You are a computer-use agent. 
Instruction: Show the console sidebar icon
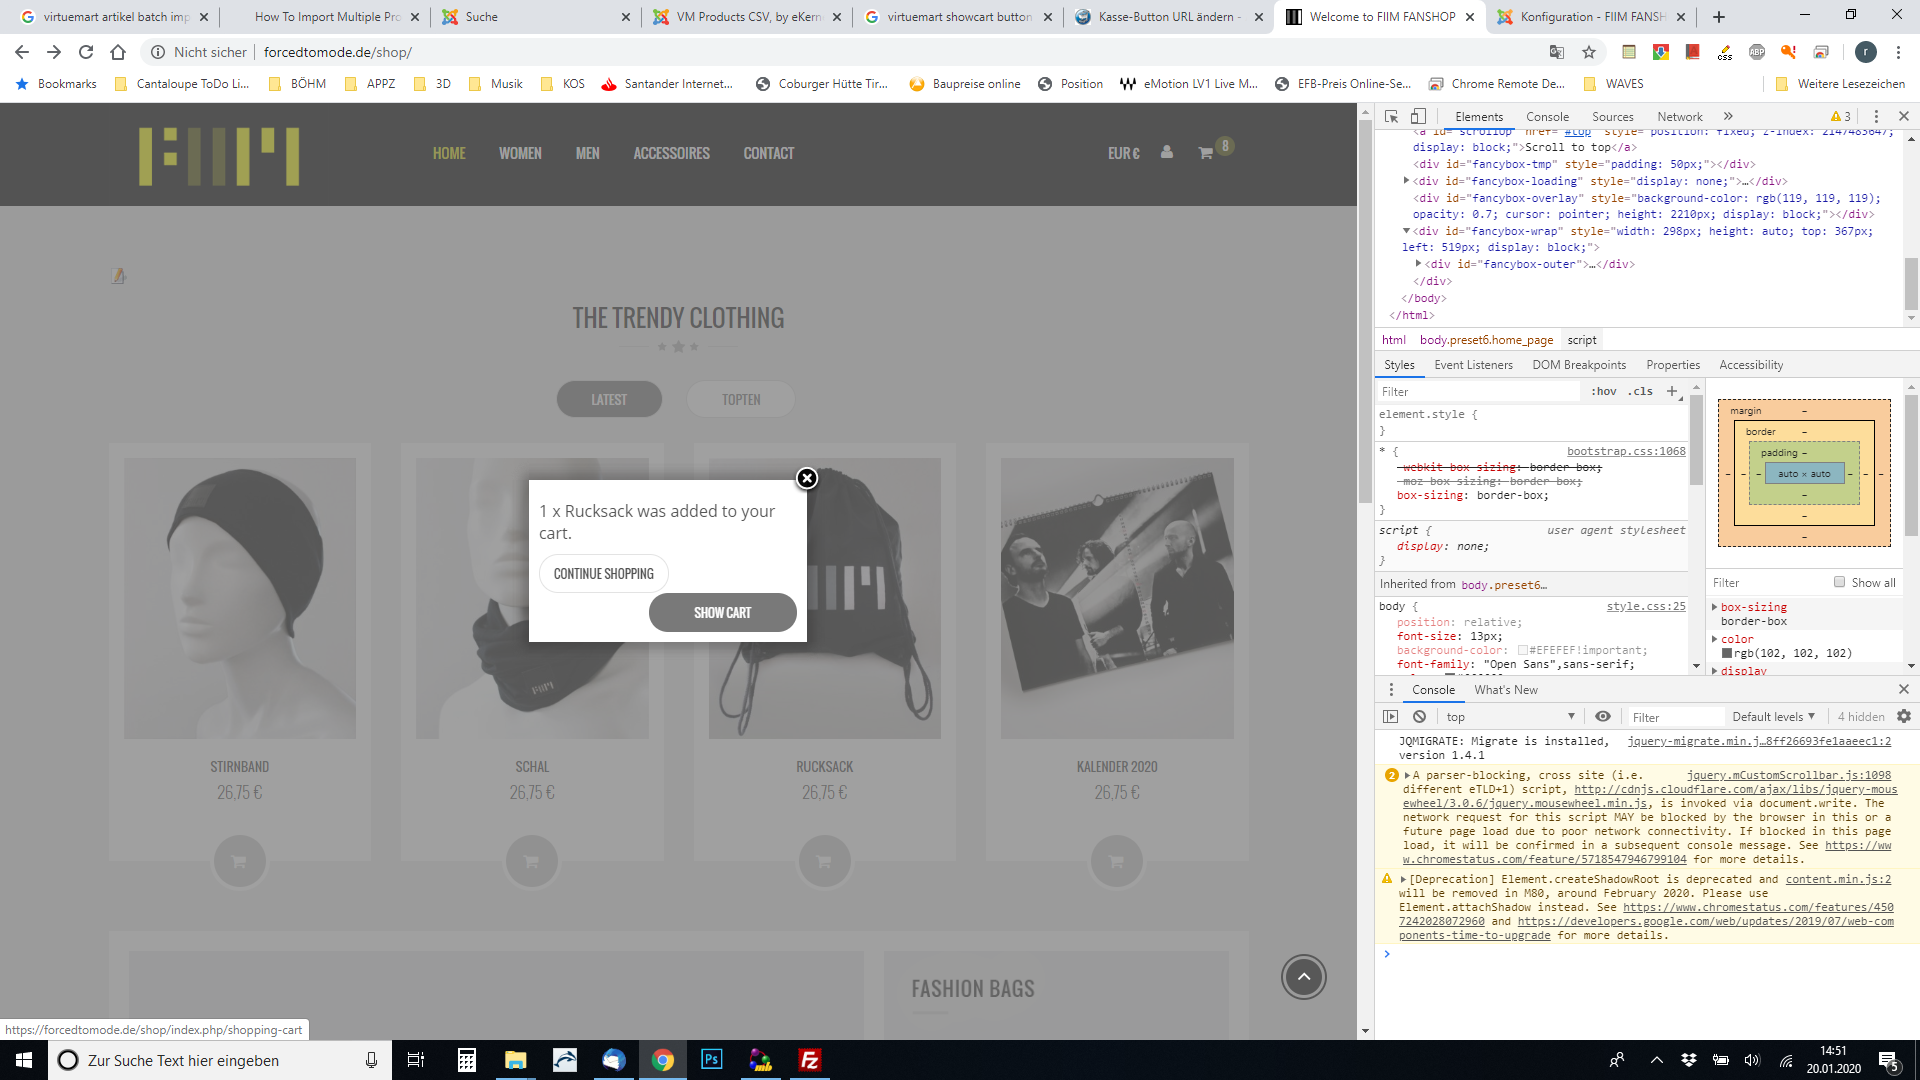pyautogui.click(x=1390, y=717)
